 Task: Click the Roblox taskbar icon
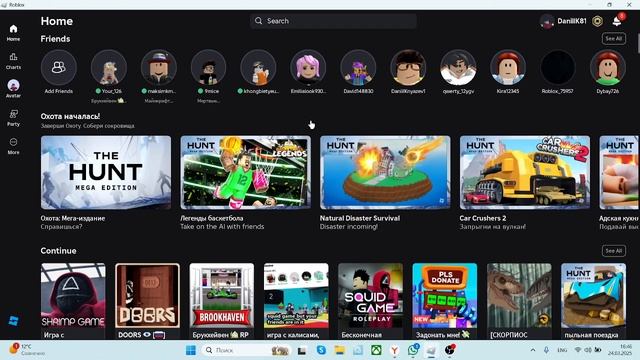(x=431, y=350)
